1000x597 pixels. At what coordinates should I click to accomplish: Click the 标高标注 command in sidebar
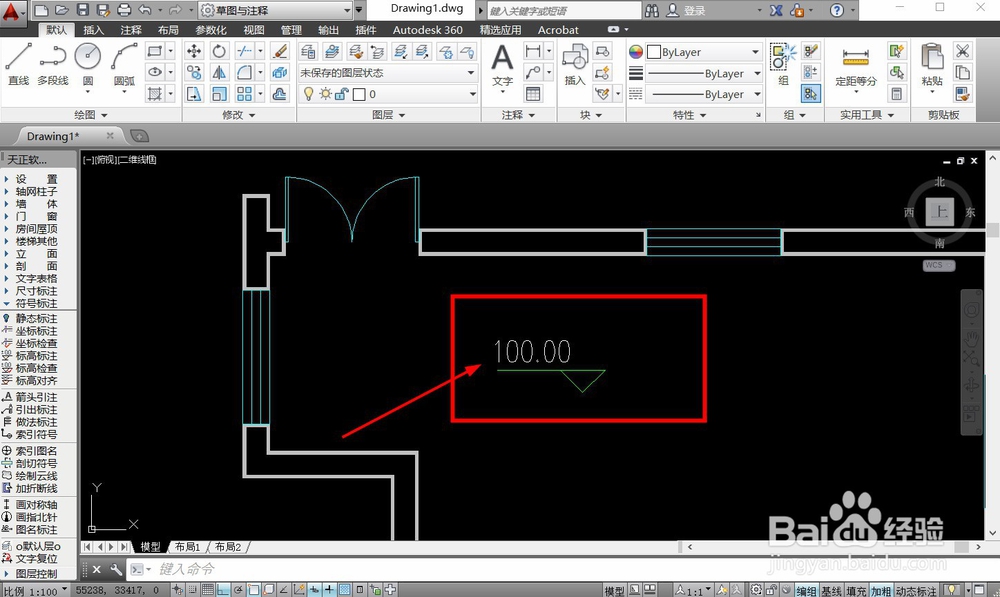tap(30, 356)
